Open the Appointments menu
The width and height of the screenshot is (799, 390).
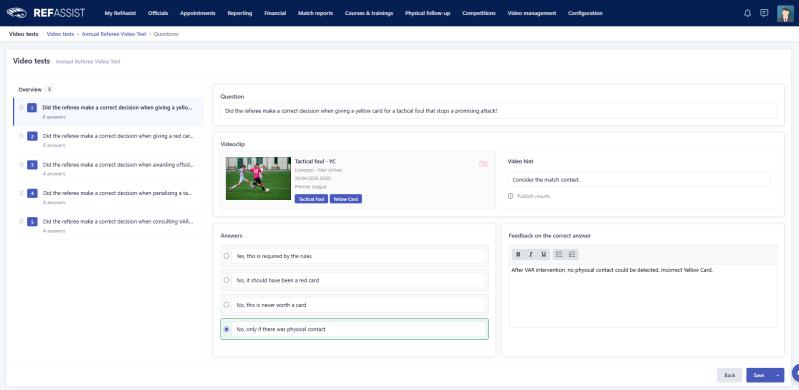coord(198,13)
